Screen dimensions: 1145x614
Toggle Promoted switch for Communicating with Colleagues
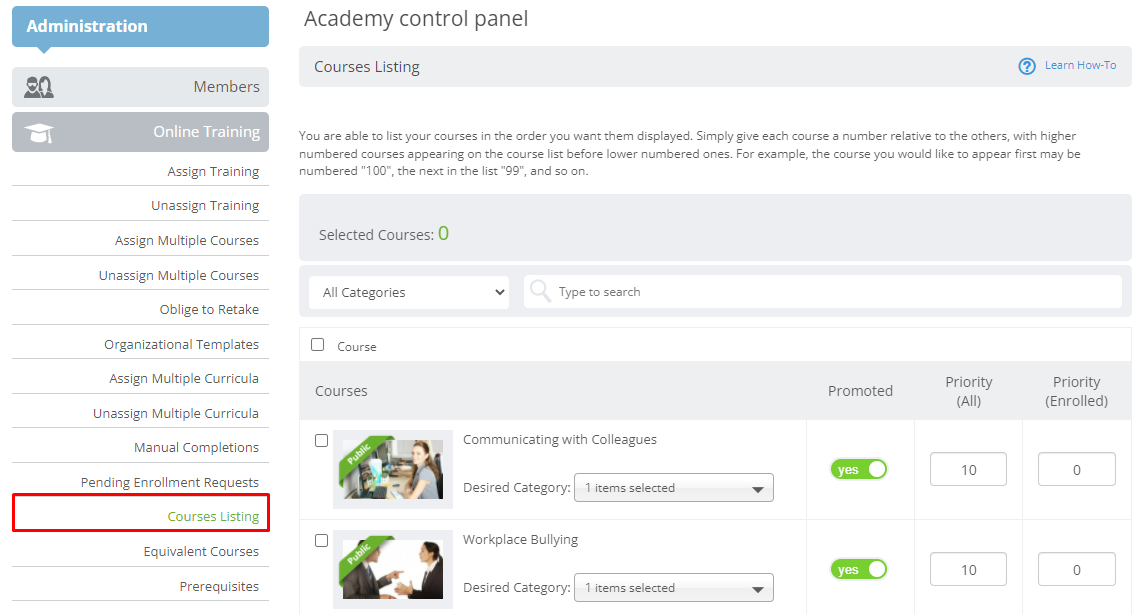point(859,469)
